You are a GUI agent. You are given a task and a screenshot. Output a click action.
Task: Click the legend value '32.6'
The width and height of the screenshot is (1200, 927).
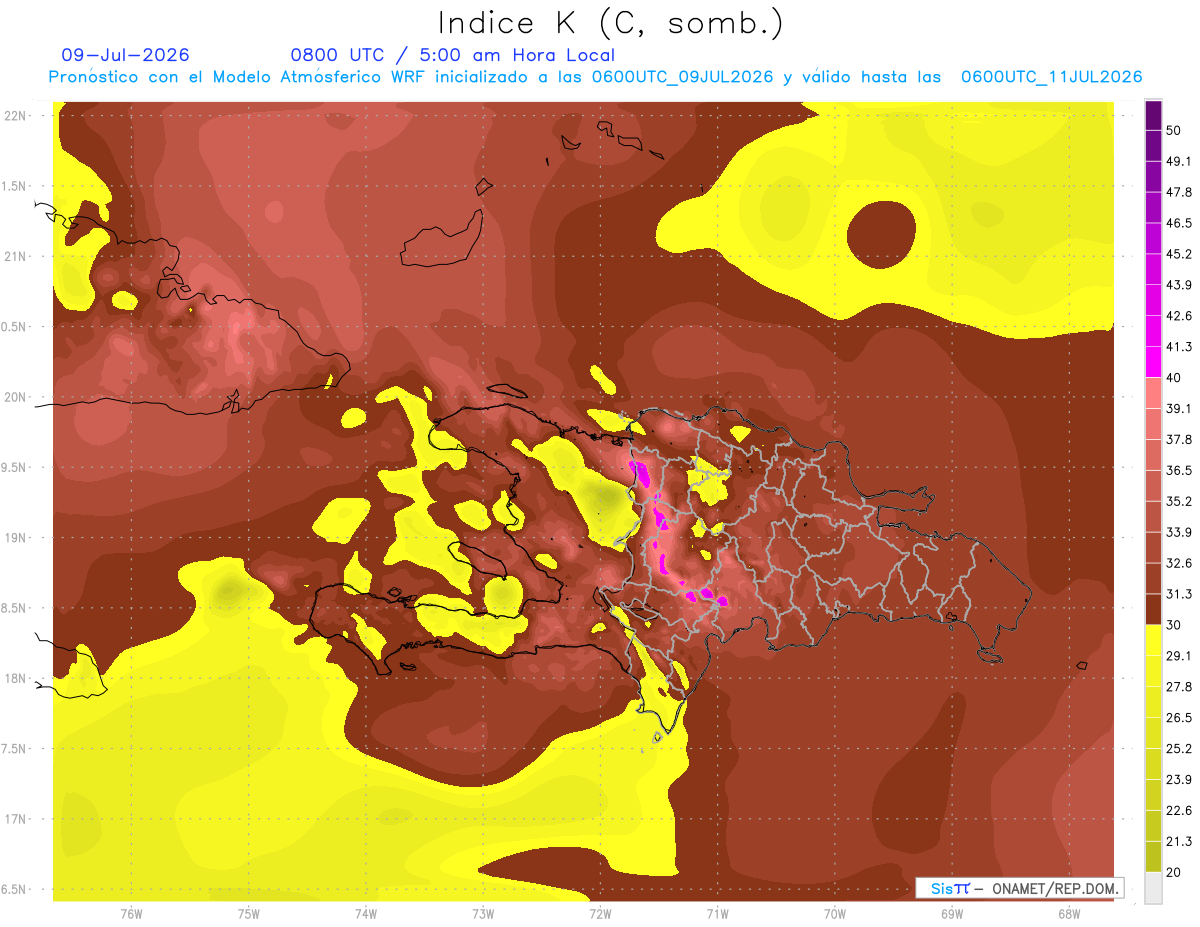point(1179,563)
